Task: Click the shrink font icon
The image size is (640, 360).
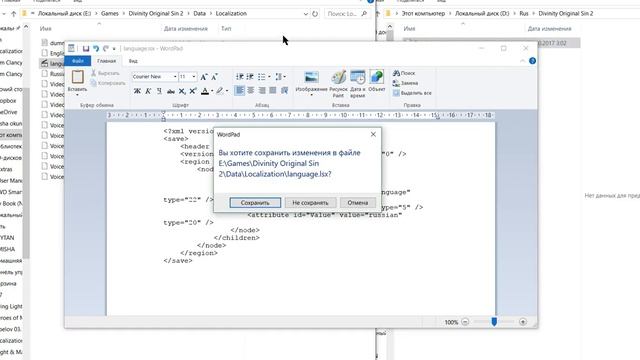Action: [214, 77]
